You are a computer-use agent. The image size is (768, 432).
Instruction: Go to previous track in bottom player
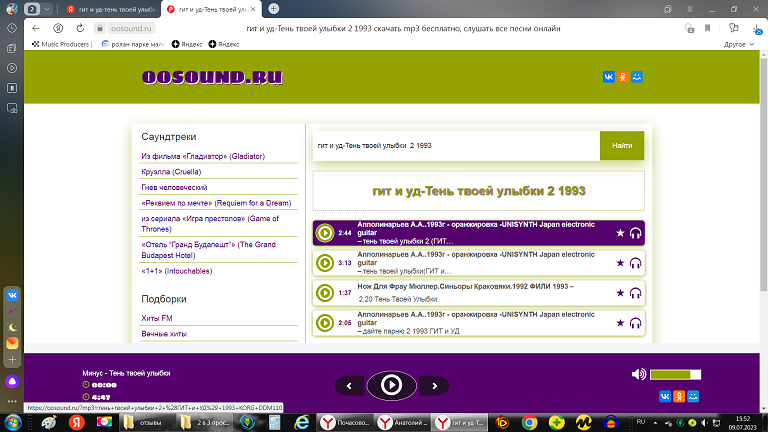(349, 386)
